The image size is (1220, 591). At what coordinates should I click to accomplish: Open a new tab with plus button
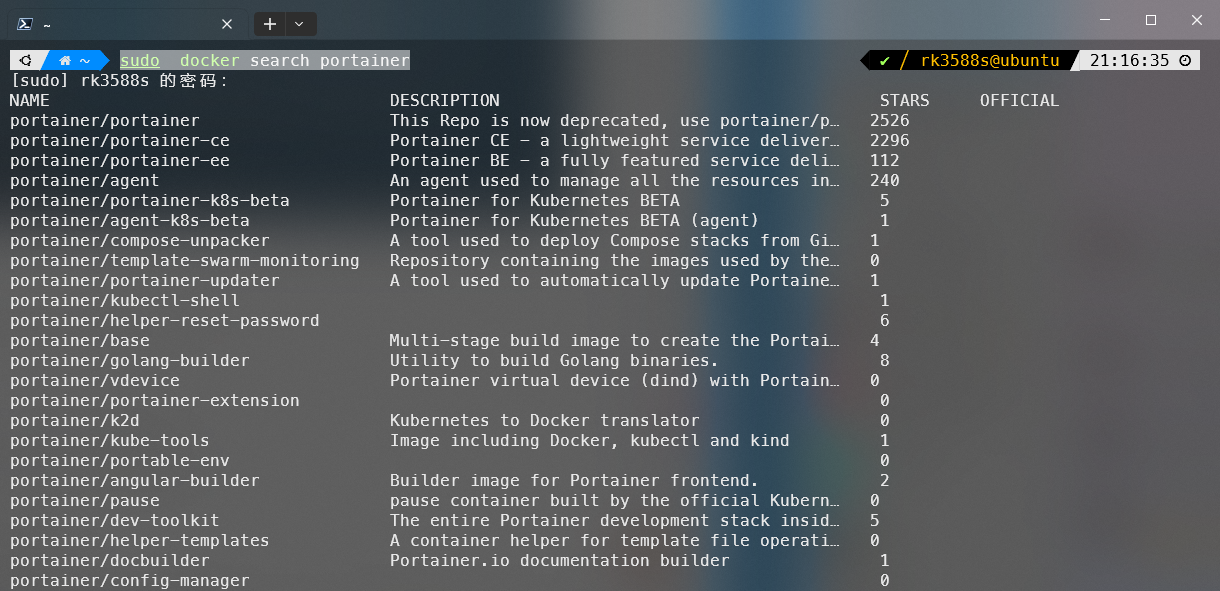click(270, 24)
